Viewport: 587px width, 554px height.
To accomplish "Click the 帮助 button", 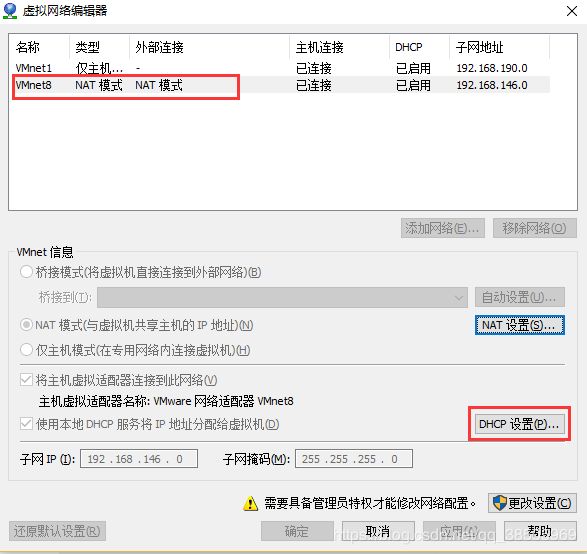I will 540,531.
